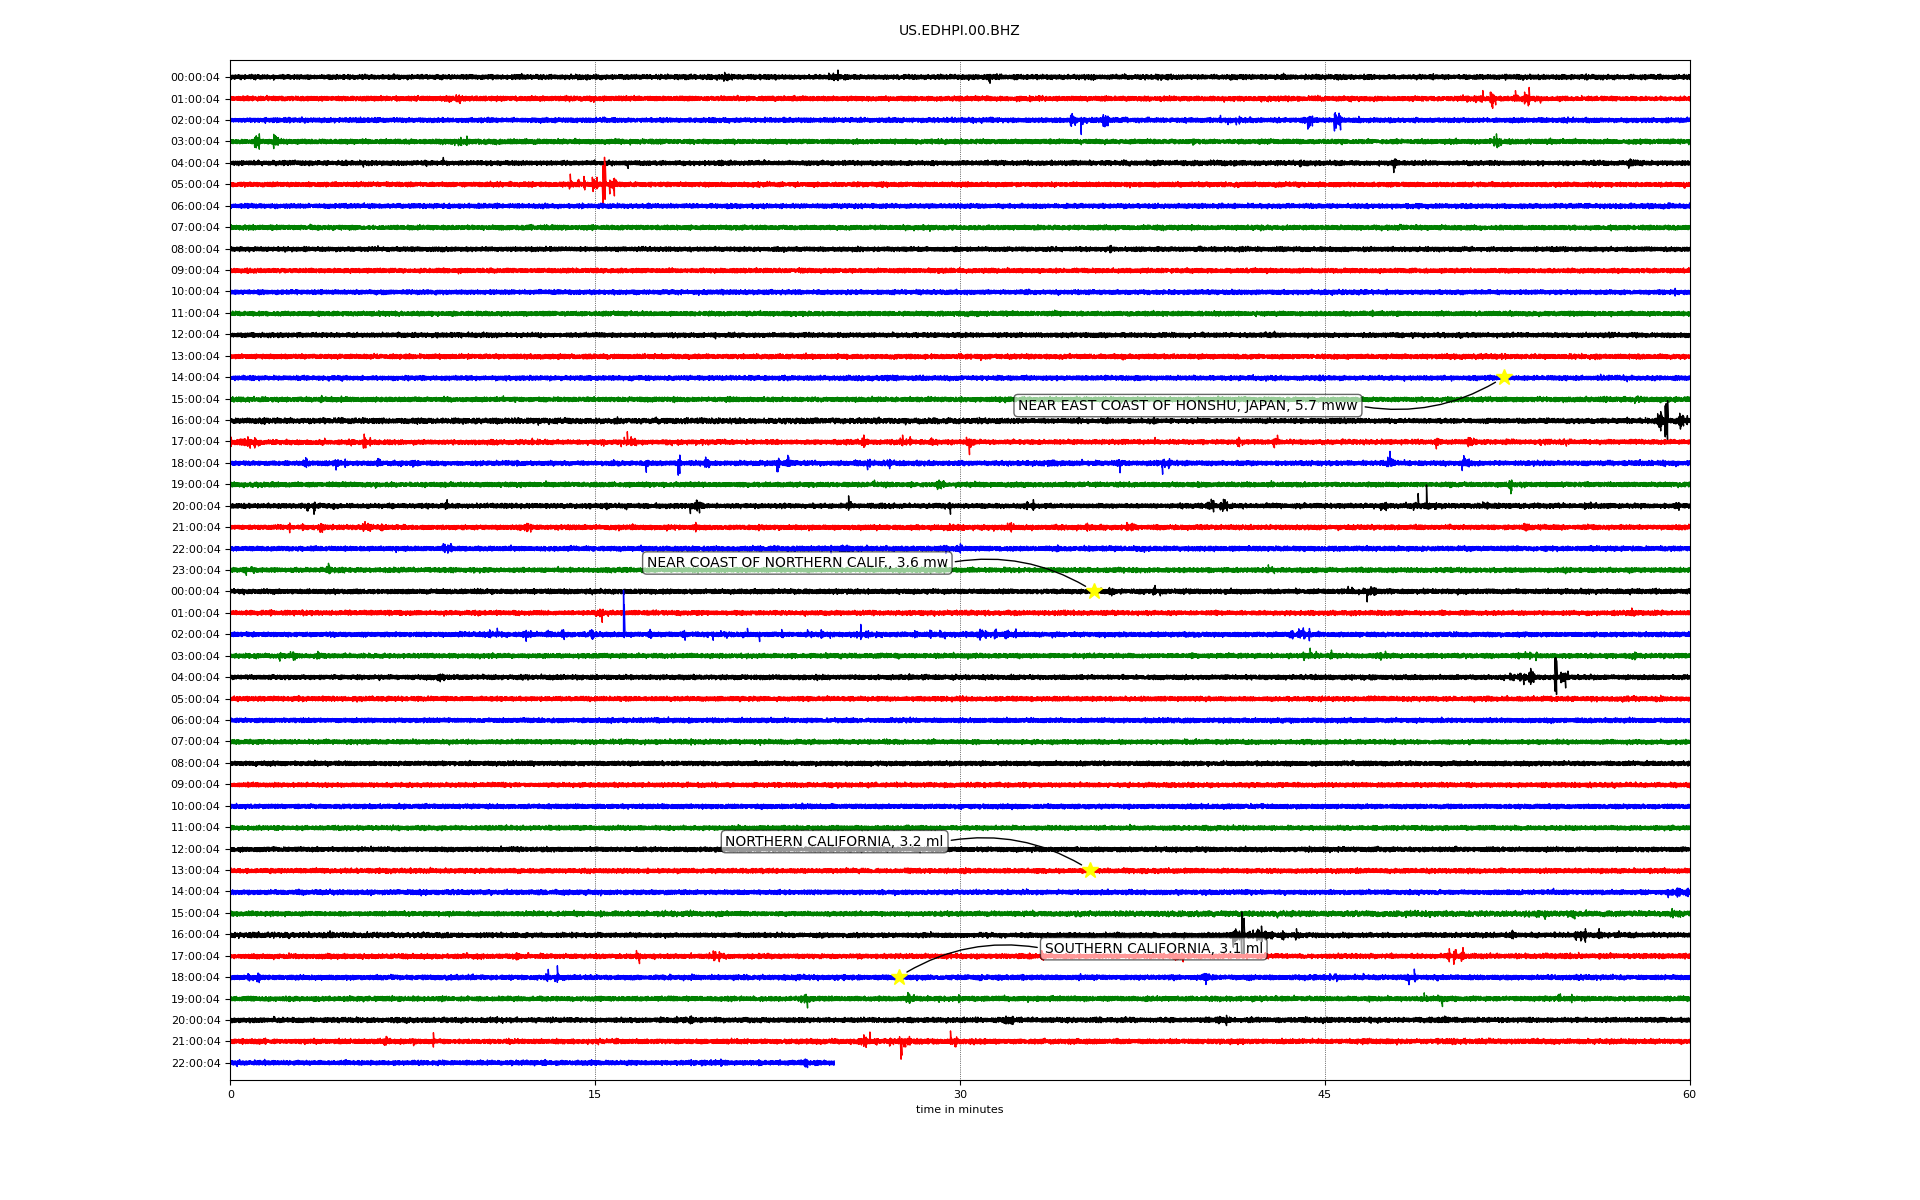1920x1200 pixels.
Task: Select the Northern California 3.2 ml label
Action: coord(834,842)
